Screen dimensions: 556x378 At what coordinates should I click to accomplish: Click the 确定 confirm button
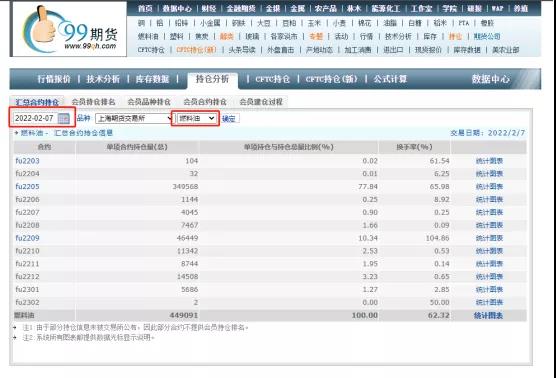[229, 119]
